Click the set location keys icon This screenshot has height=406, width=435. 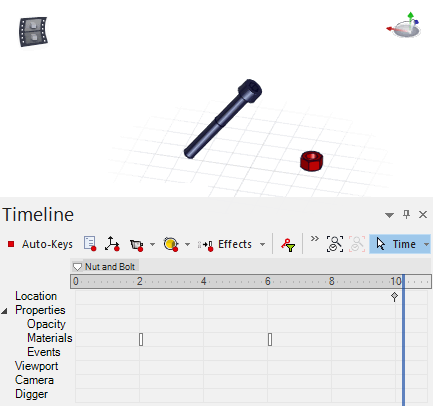[x=112, y=244]
